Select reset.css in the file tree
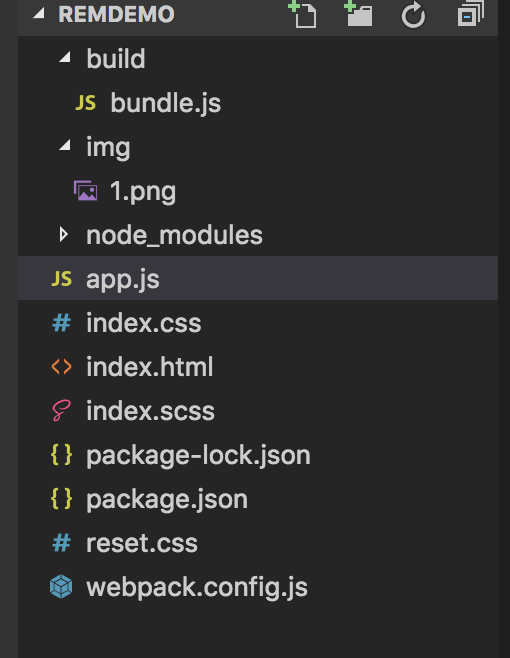510x658 pixels. pyautogui.click(x=258, y=543)
